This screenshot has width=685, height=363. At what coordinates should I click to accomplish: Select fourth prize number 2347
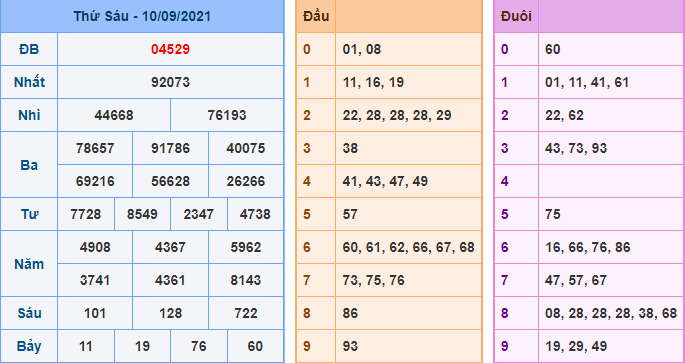point(198,214)
